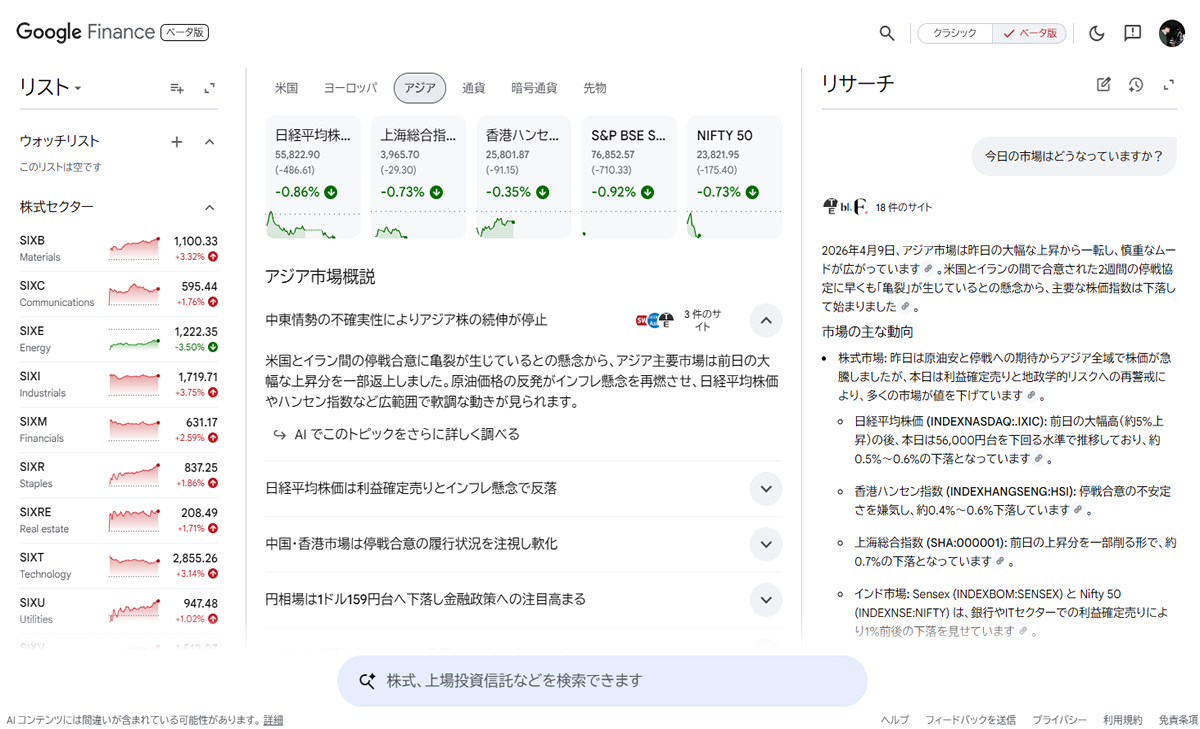The height and width of the screenshot is (729, 1200).
Task: Switch to クラシック version
Action: point(955,33)
